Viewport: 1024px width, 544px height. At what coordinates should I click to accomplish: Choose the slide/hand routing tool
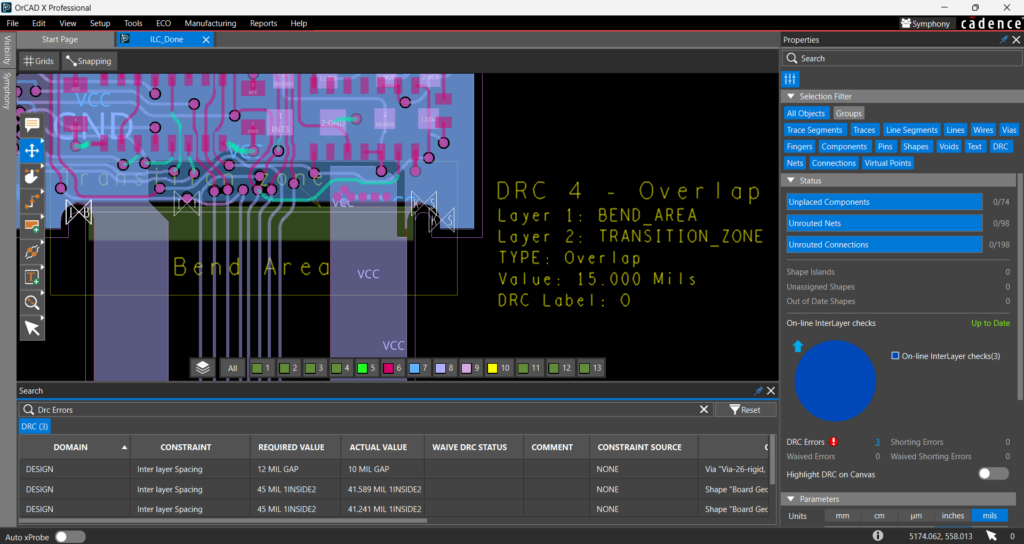32,176
